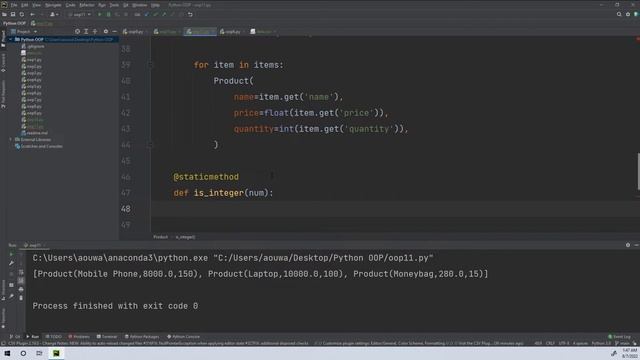Select Scratches and Consoles node
The height and width of the screenshot is (360, 640).
coord(39,146)
